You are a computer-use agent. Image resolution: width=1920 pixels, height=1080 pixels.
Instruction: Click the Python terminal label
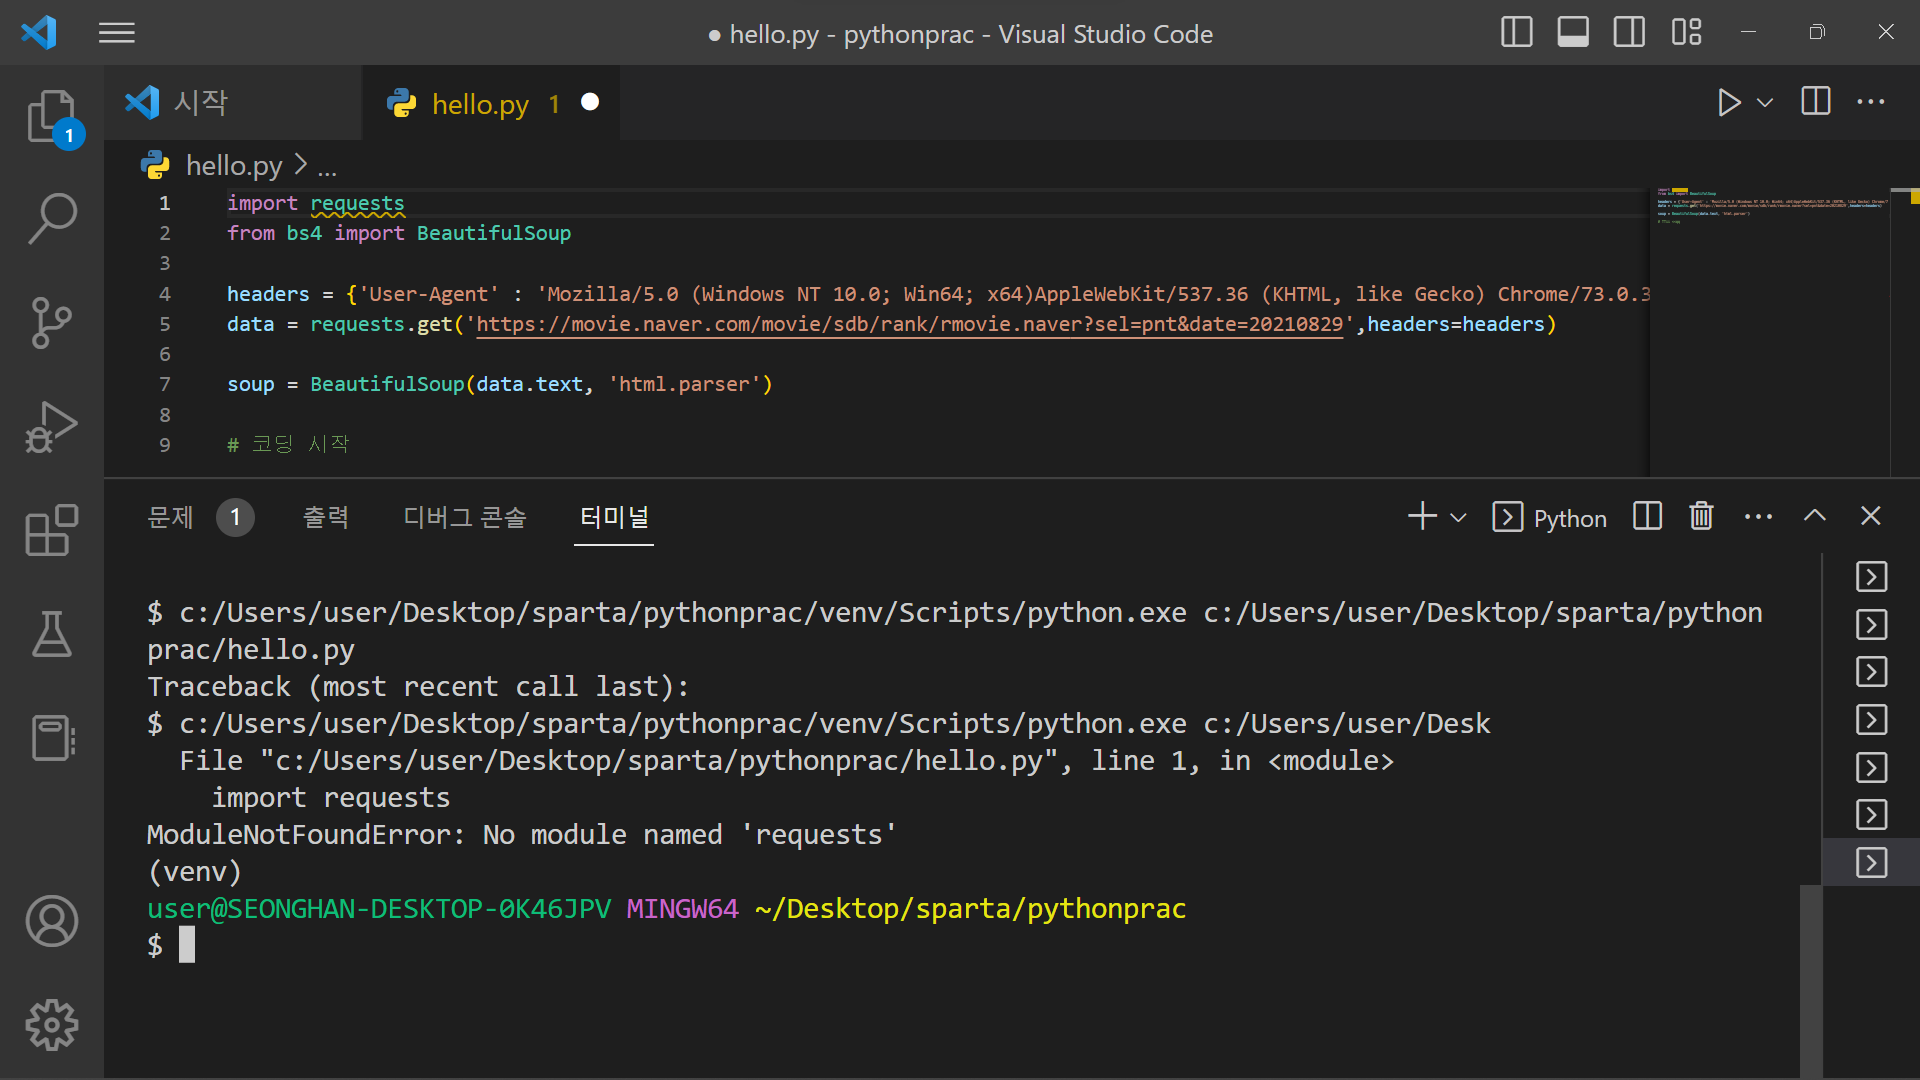point(1570,519)
